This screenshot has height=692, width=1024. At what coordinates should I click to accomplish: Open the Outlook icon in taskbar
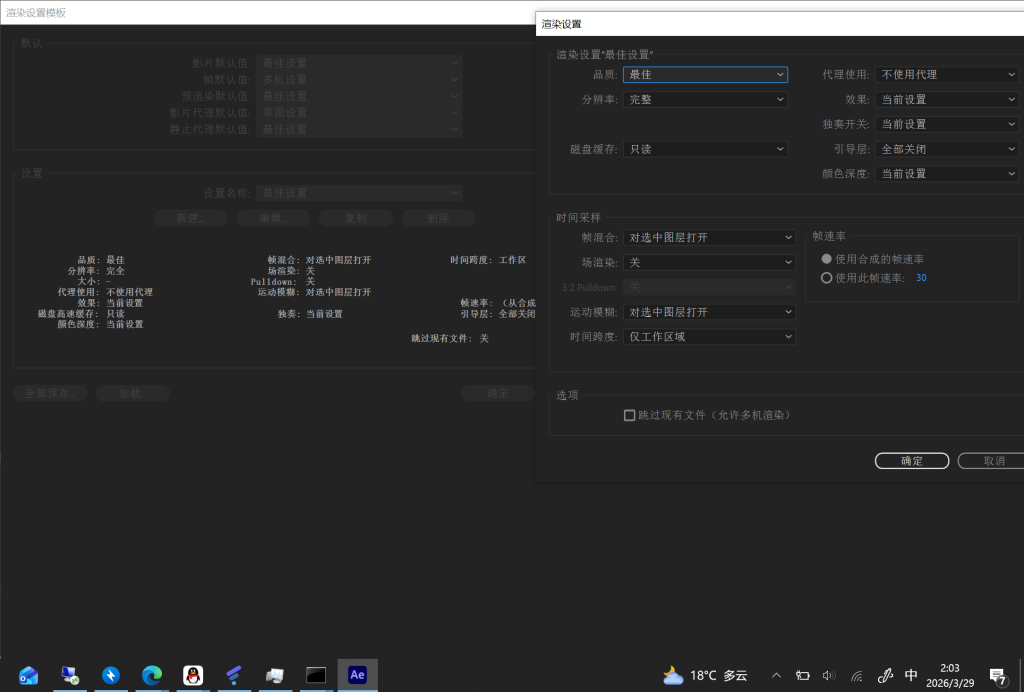[29, 675]
